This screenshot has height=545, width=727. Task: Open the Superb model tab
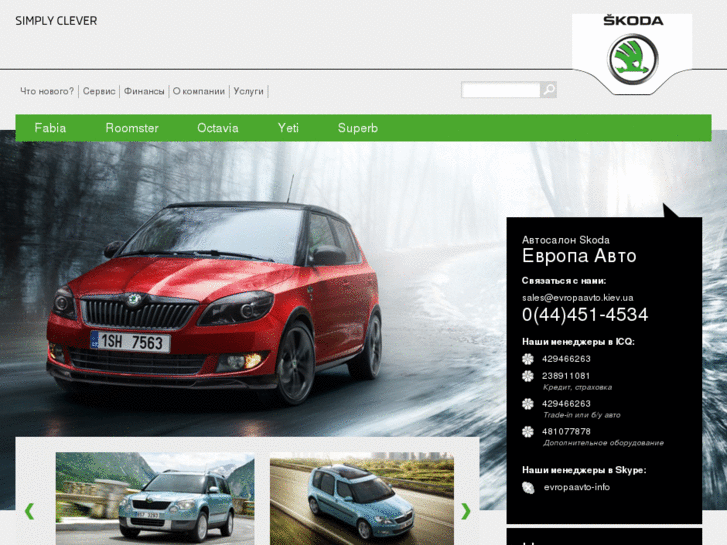click(x=357, y=128)
